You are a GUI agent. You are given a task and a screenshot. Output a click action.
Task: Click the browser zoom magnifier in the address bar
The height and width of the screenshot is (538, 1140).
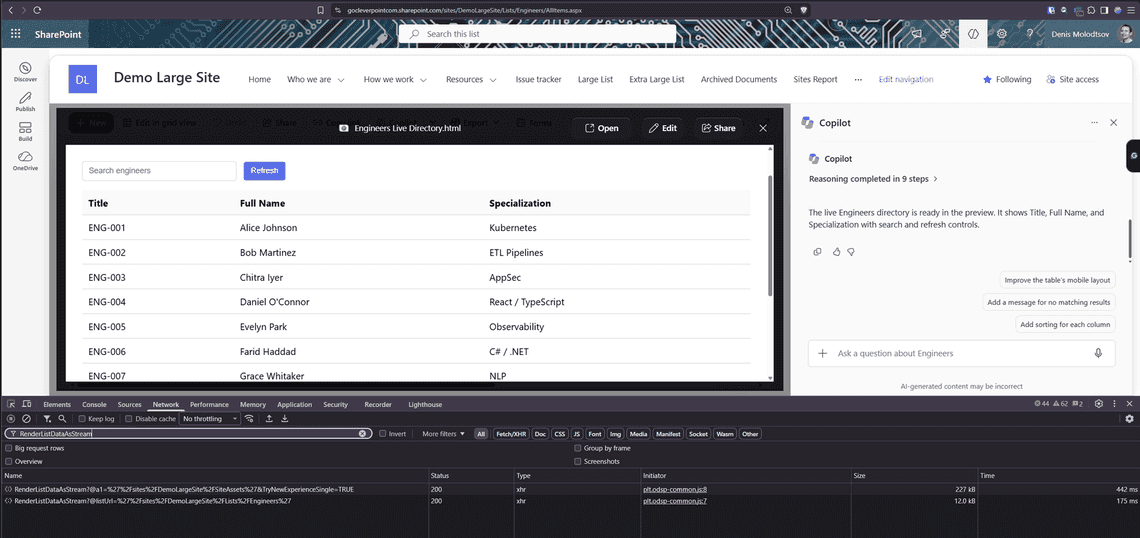tap(788, 9)
